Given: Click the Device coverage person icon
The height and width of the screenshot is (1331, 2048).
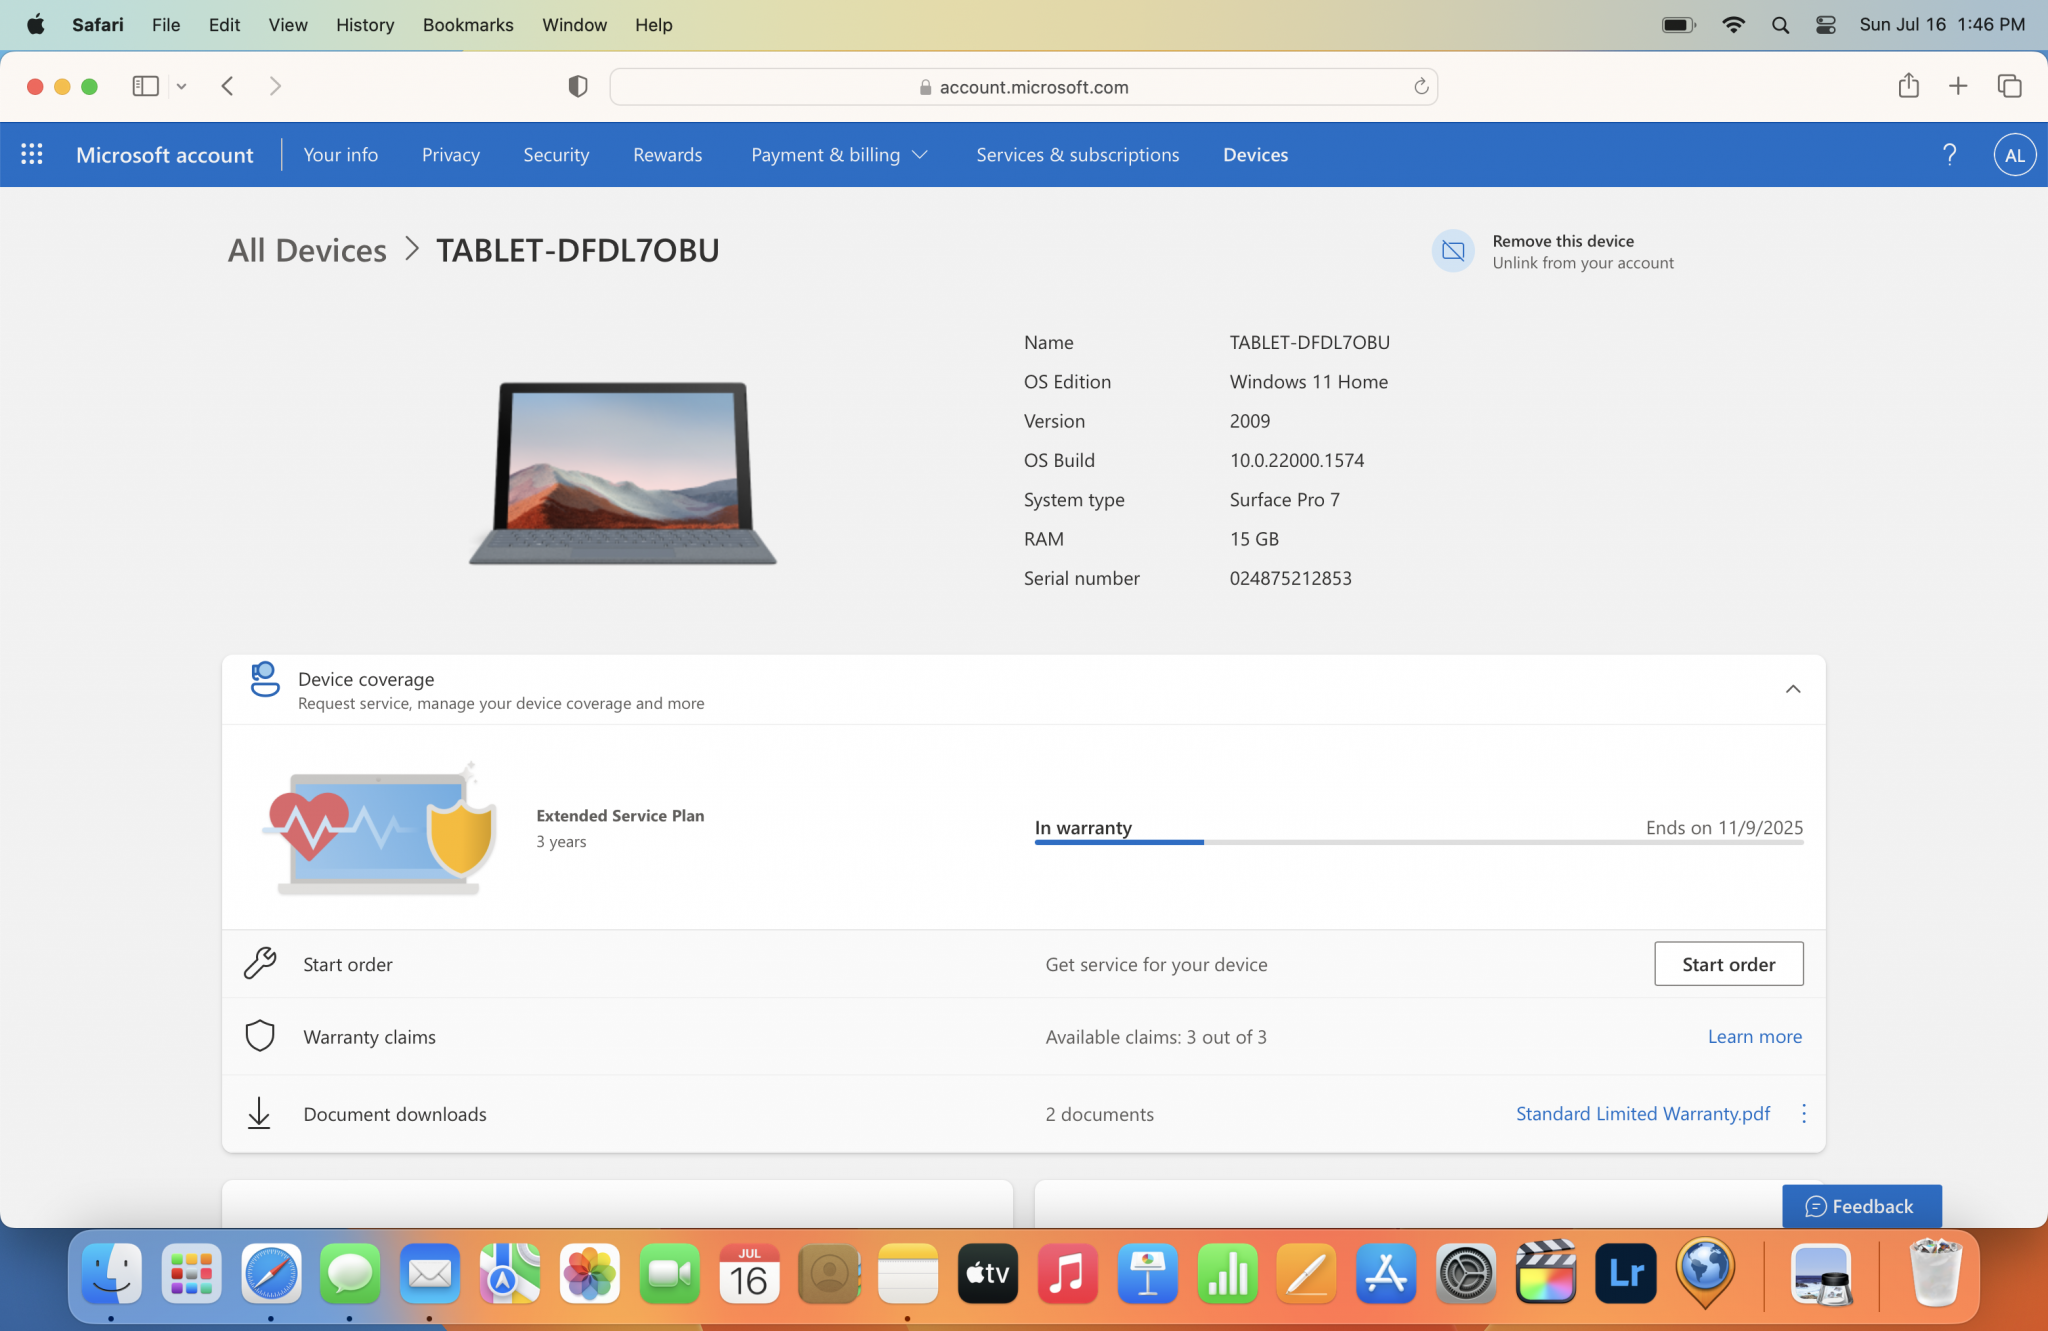Looking at the screenshot, I should pos(264,679).
